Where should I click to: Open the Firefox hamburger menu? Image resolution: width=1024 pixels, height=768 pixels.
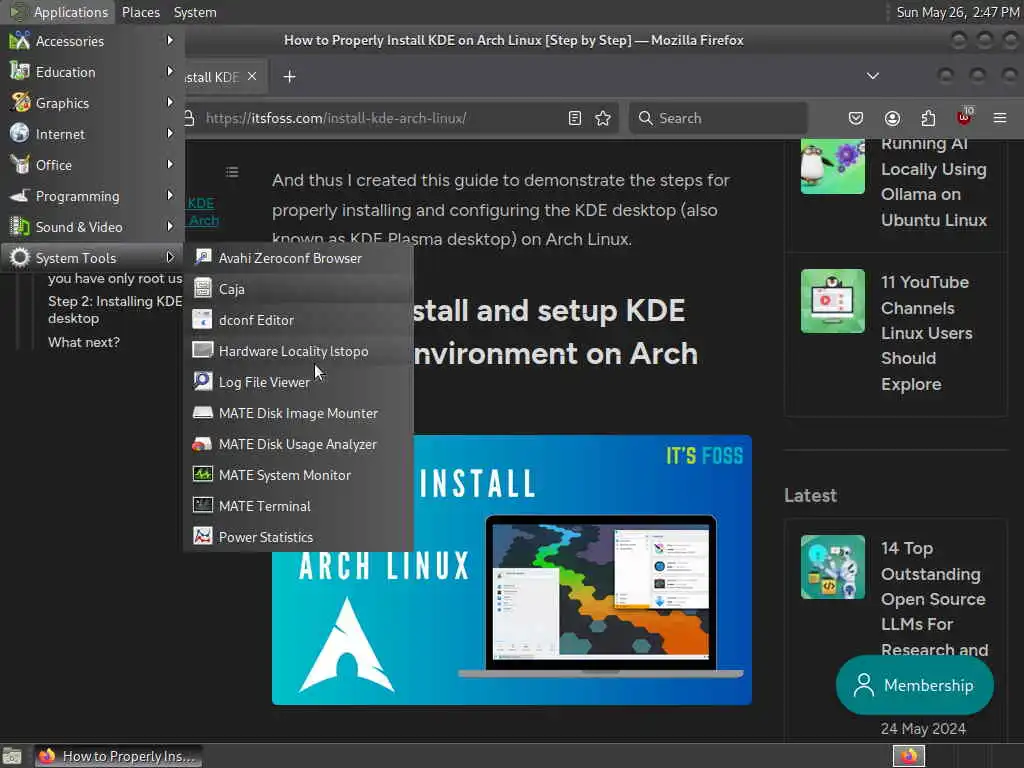pyautogui.click(x=1000, y=118)
